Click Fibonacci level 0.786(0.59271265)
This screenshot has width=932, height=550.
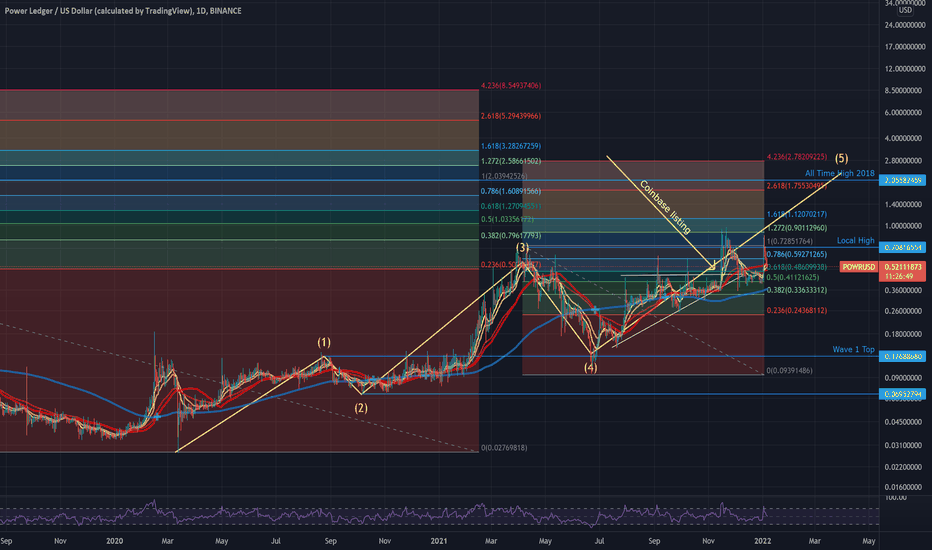pos(796,254)
